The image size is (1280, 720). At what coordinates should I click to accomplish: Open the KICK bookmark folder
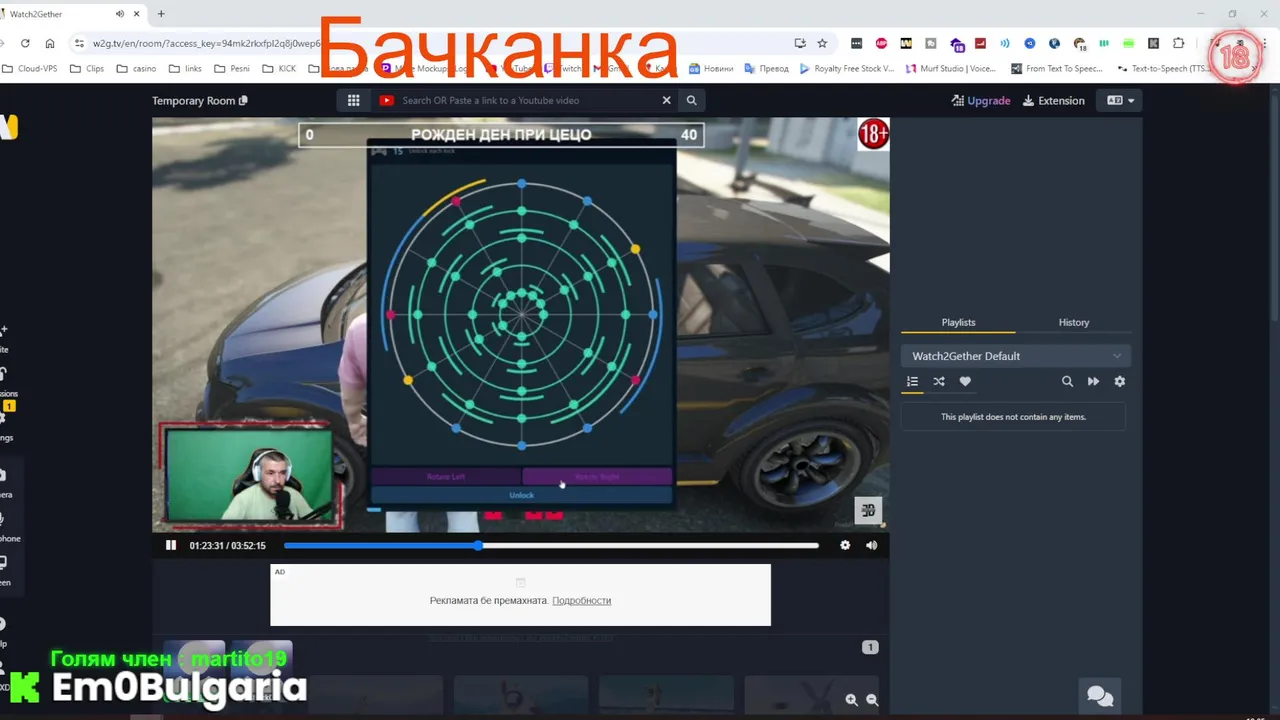(279, 69)
